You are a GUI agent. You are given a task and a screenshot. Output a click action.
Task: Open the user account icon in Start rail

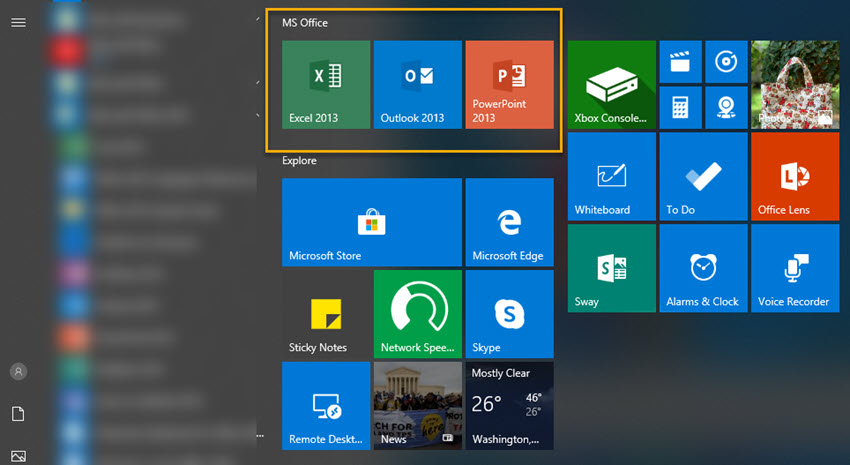(18, 371)
